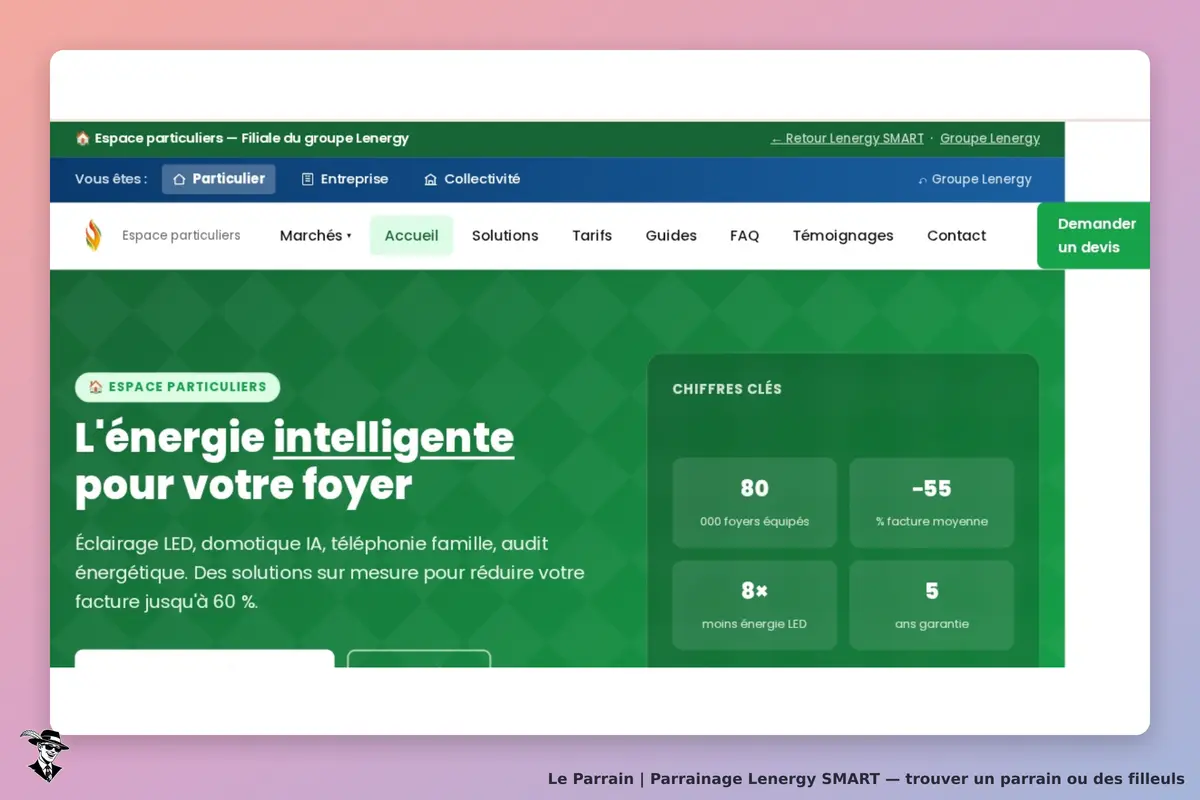Follow the Retour Lenergy SMART link
The image size is (1200, 800).
coord(847,139)
